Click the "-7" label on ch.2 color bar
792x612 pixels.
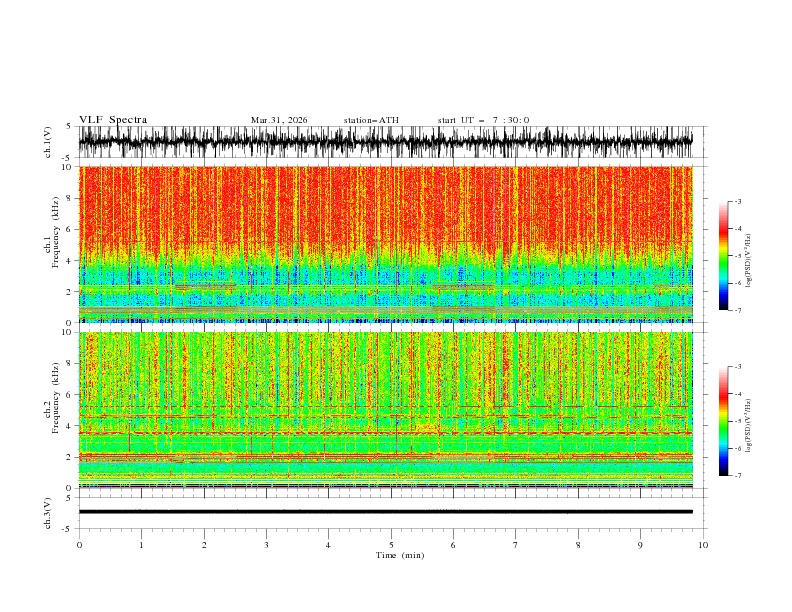[737, 475]
